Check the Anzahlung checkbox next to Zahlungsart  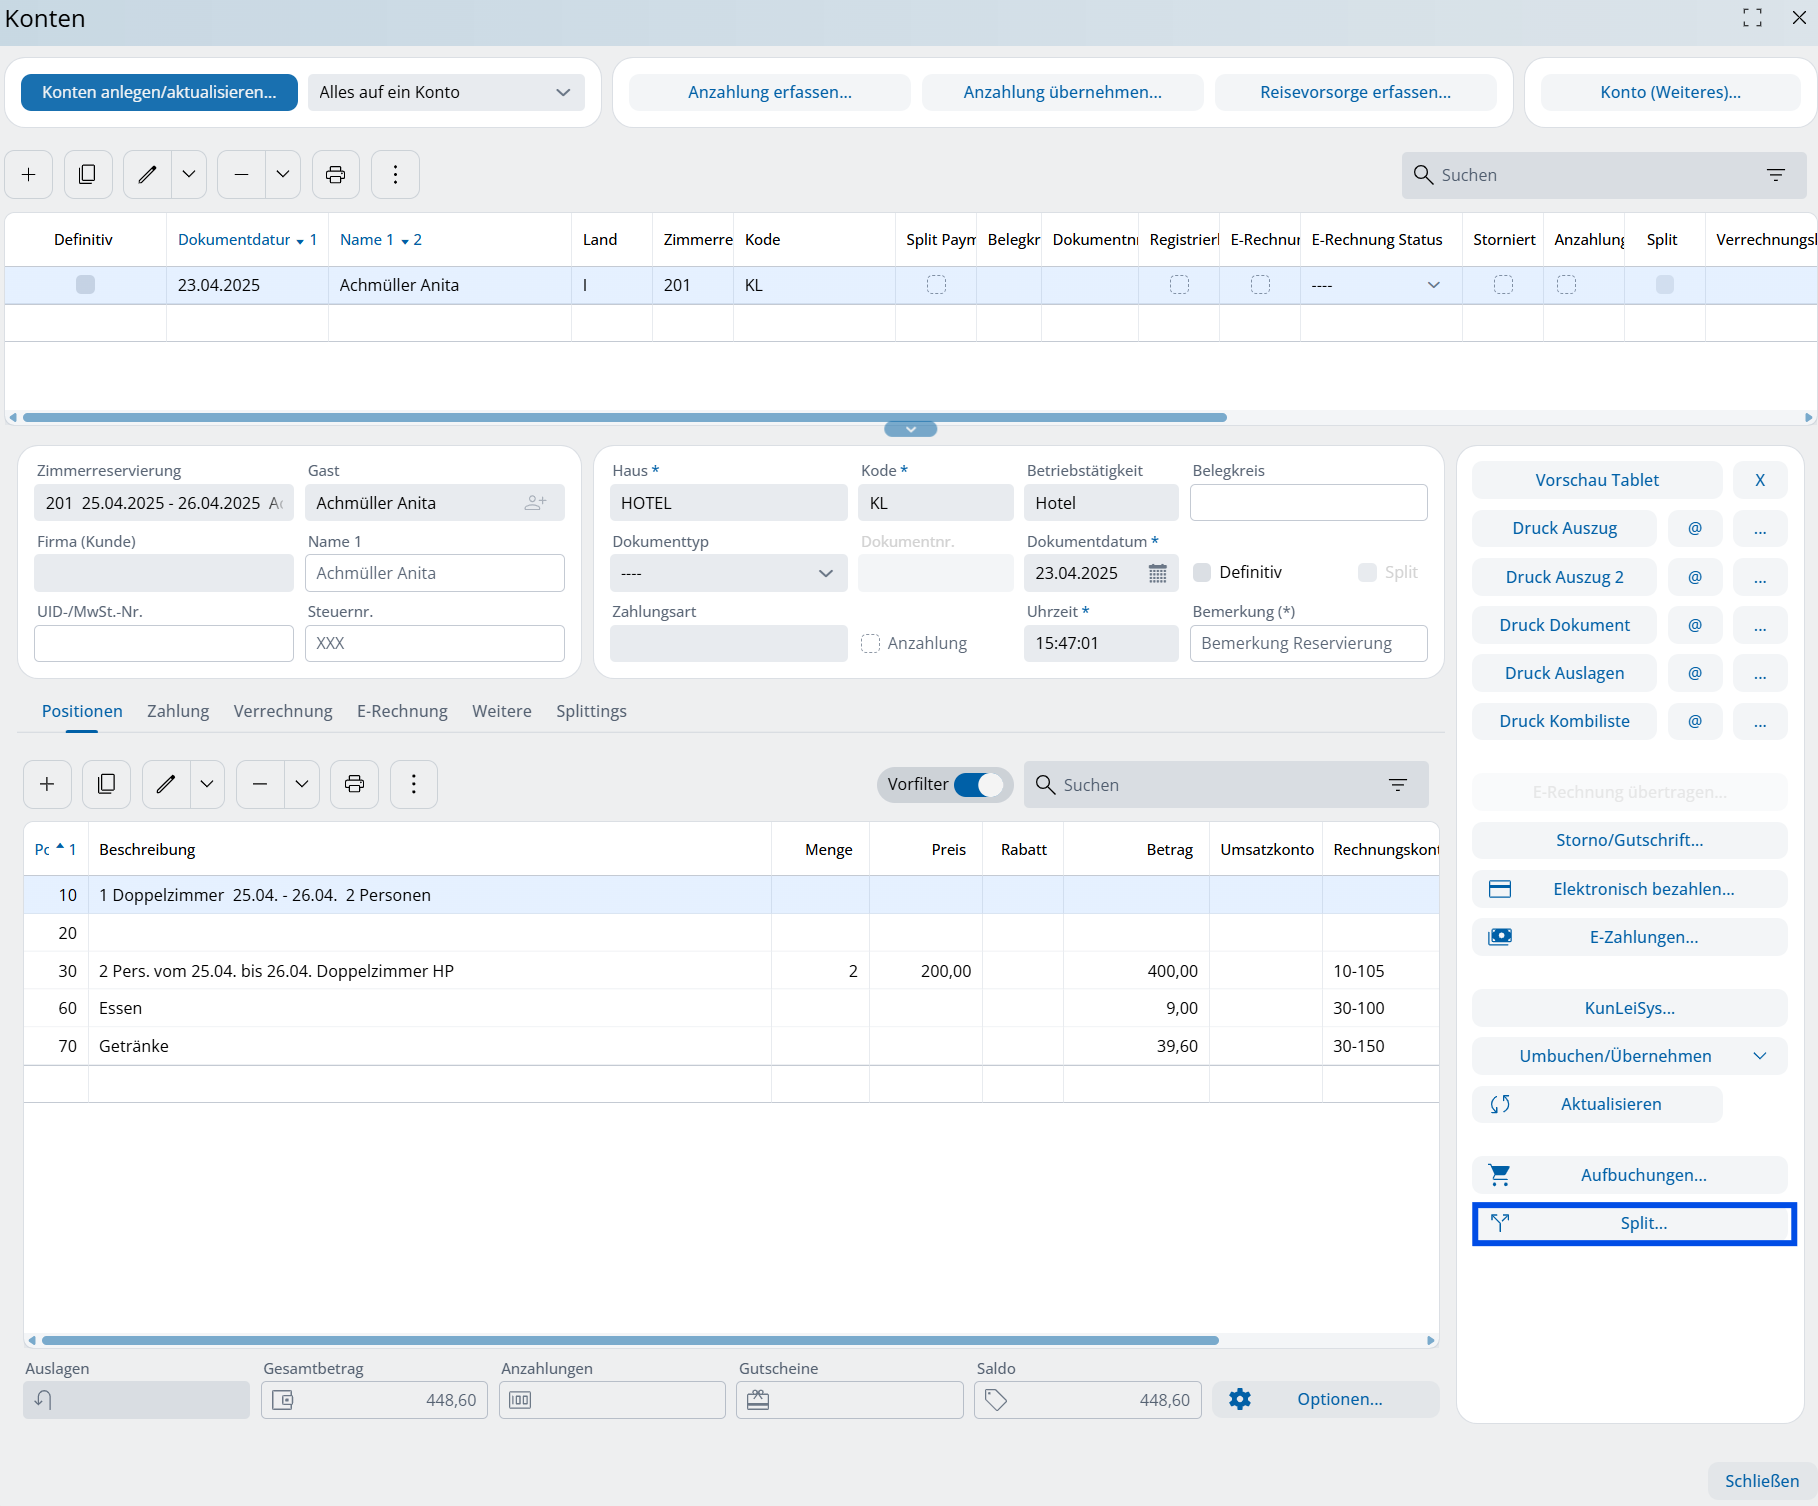(871, 643)
